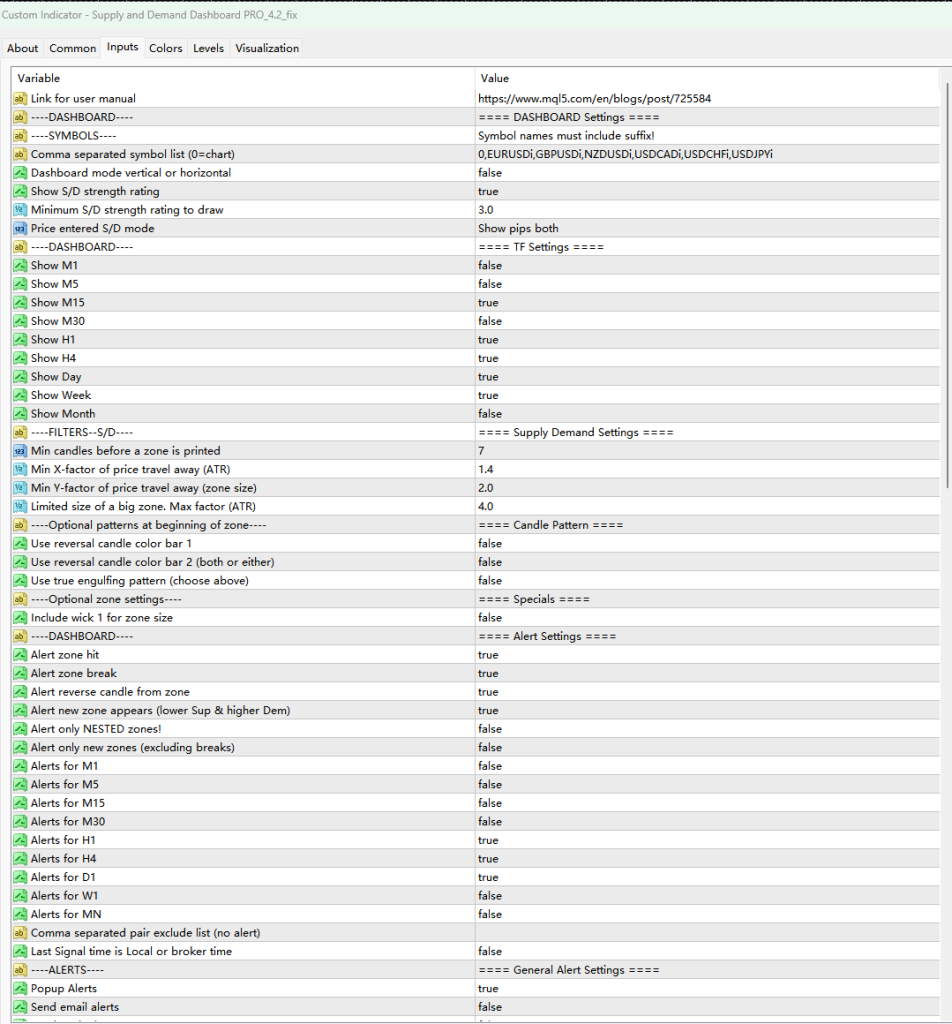The image size is (952, 1024).
Task: Toggle the Send email alerts value
Action: tap(490, 1007)
